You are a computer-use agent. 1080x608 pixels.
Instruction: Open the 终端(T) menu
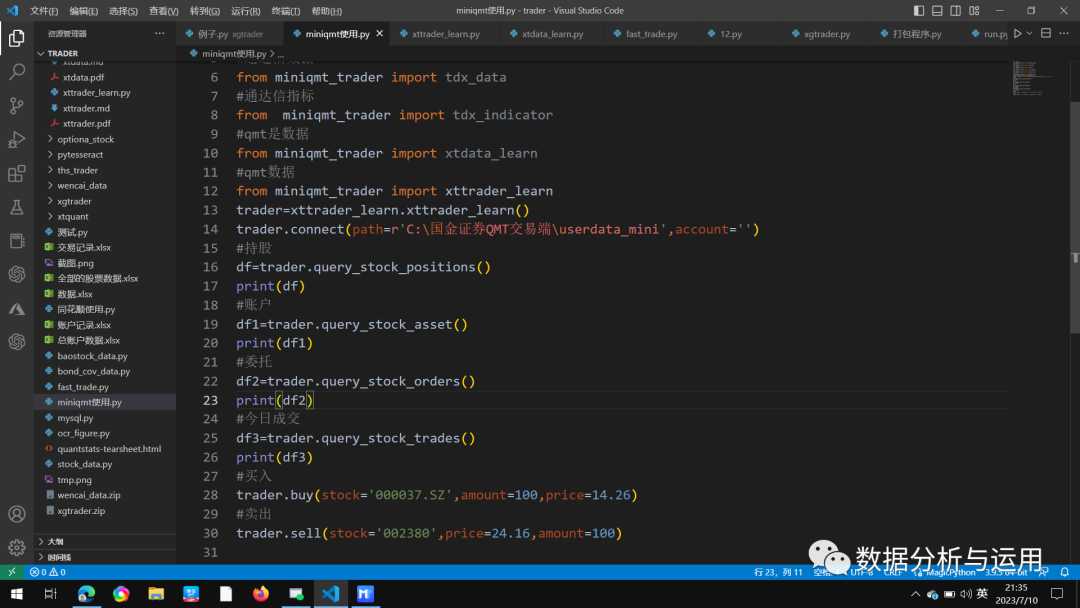coord(286,11)
